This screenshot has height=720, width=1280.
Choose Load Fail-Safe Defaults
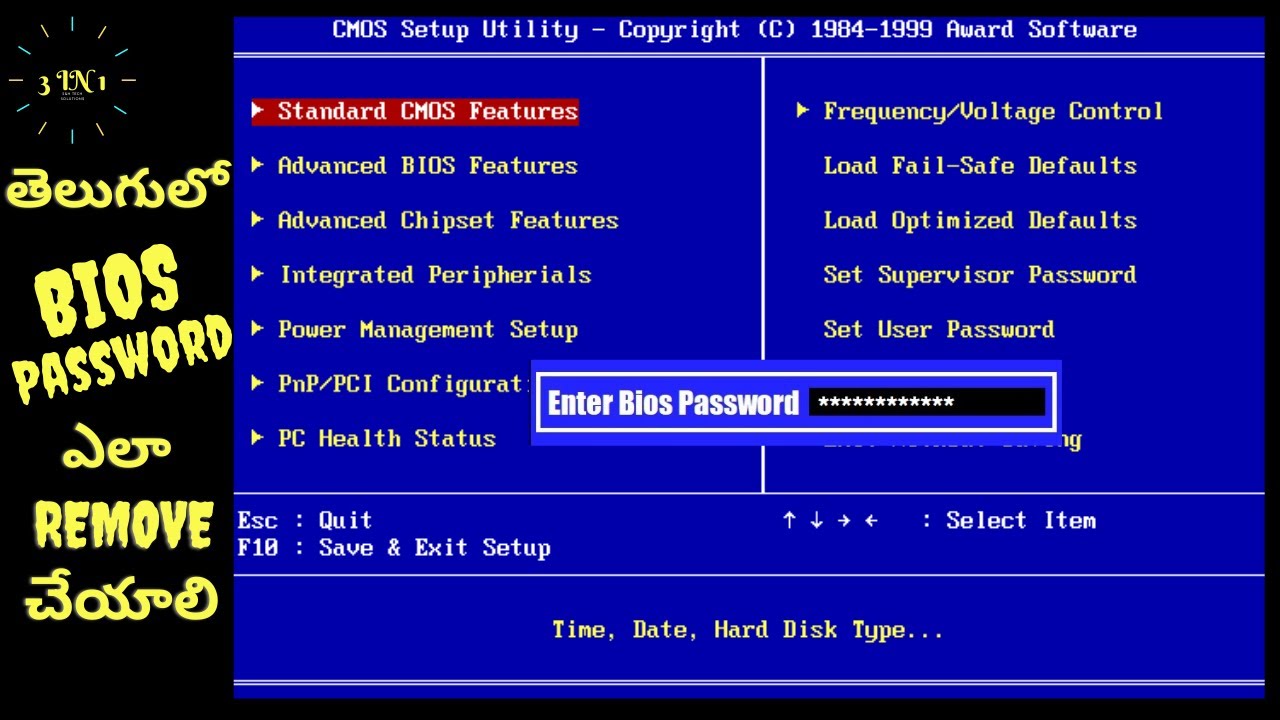tap(980, 166)
